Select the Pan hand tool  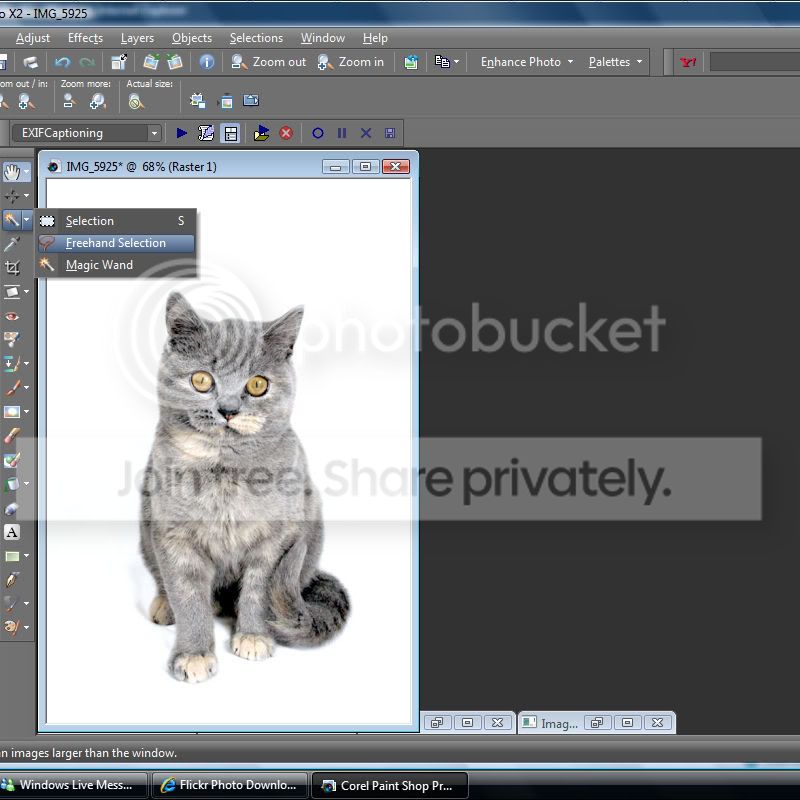[11, 172]
